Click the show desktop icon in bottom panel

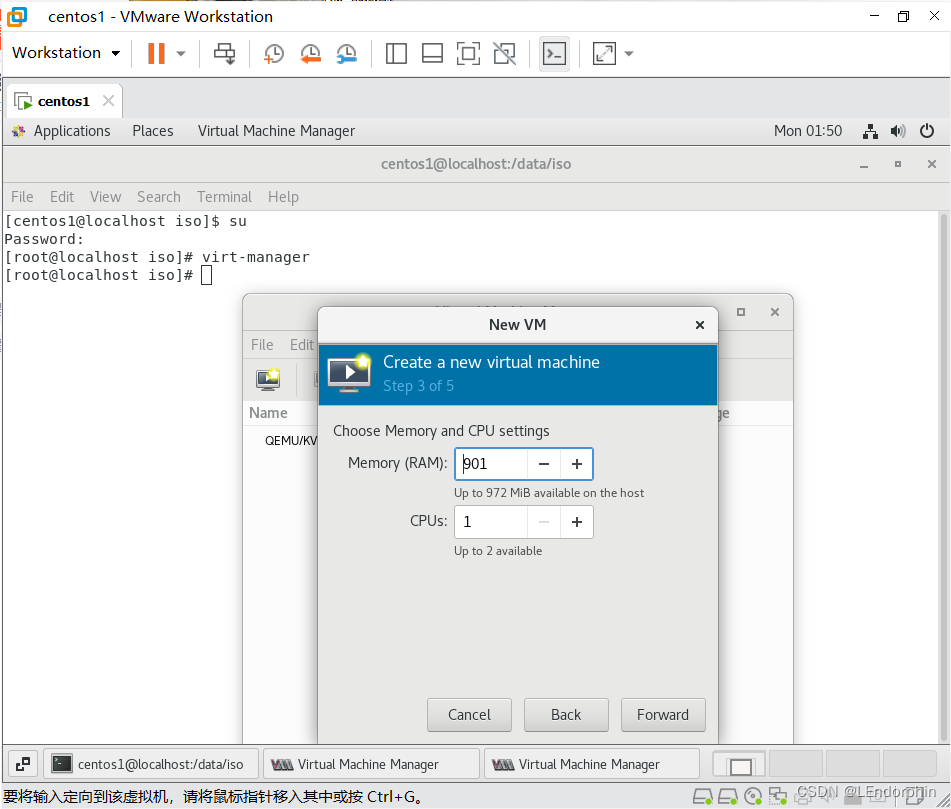click(x=23, y=764)
